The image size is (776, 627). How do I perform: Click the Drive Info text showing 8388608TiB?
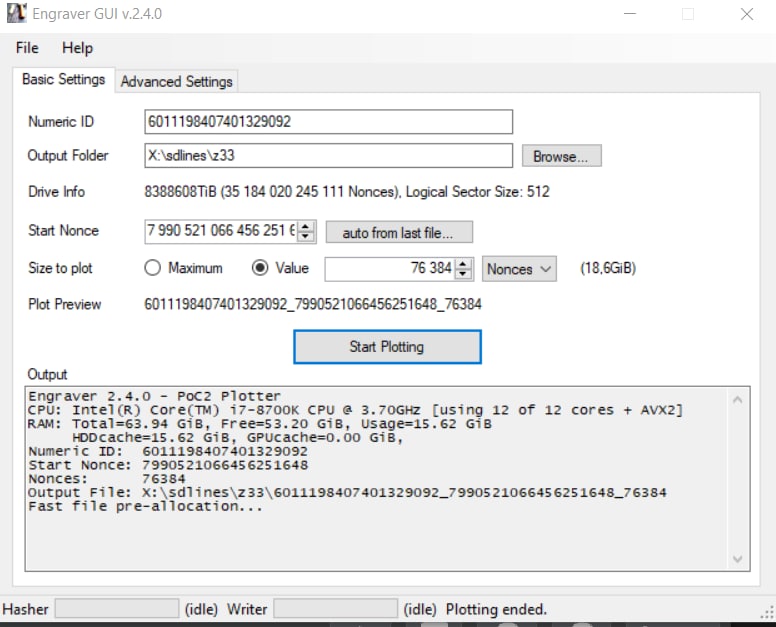click(347, 192)
